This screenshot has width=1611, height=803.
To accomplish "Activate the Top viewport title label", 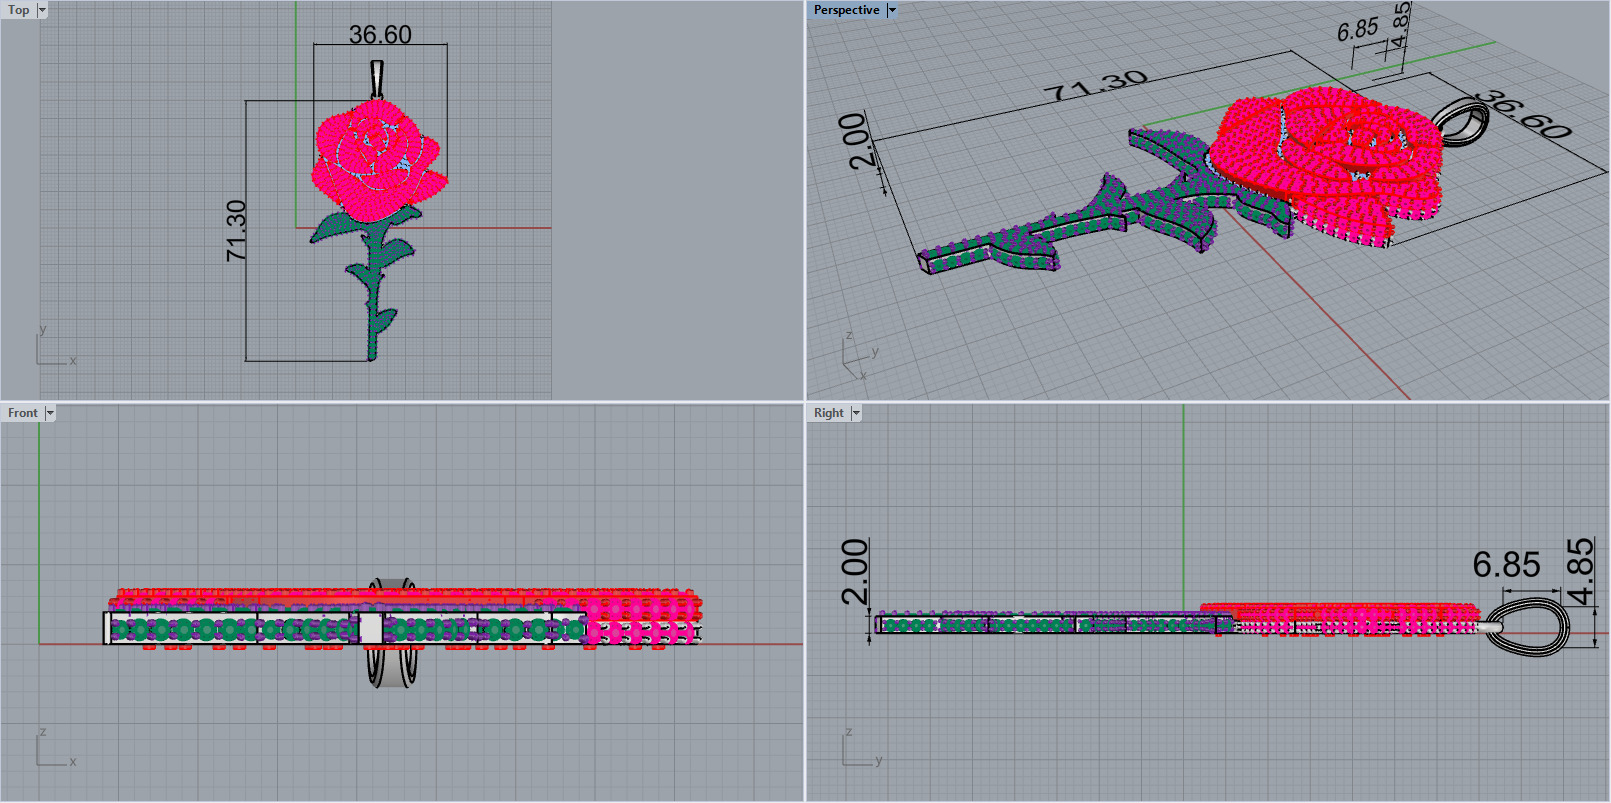I will pyautogui.click(x=19, y=10).
